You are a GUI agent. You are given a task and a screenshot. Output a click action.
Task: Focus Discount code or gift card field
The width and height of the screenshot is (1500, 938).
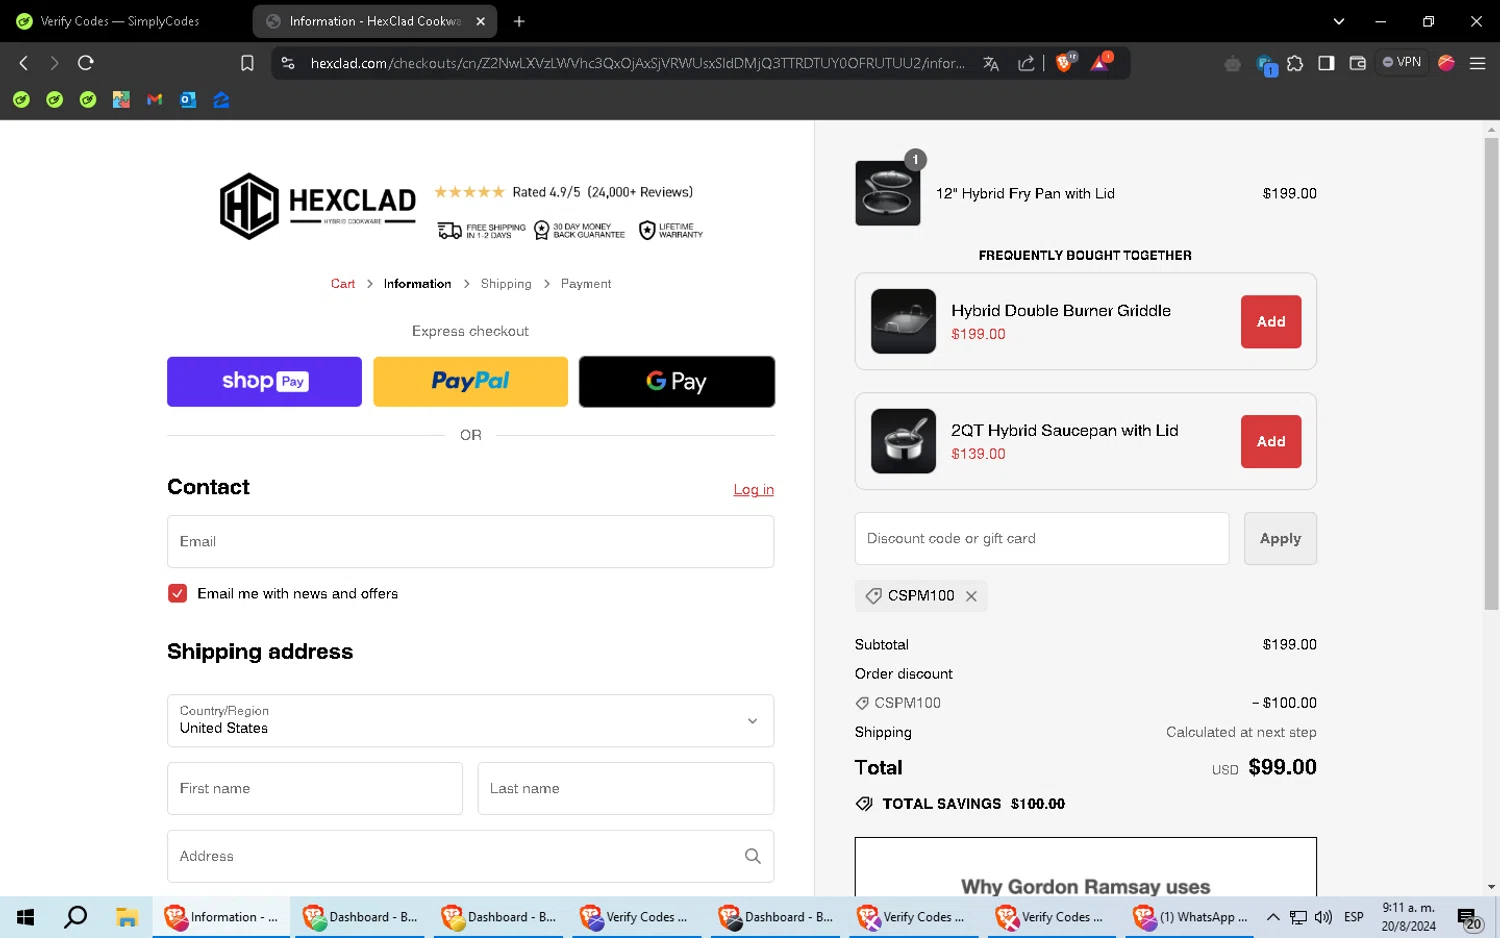click(1042, 539)
